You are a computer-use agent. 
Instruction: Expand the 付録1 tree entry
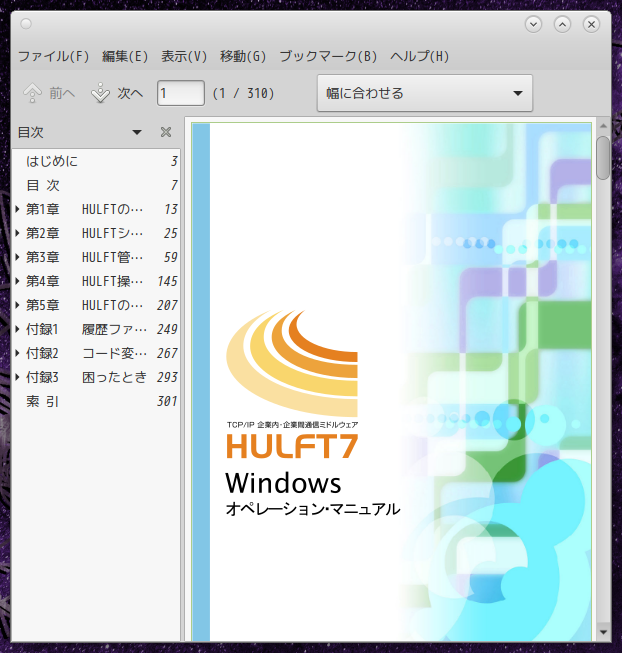(x=17, y=329)
